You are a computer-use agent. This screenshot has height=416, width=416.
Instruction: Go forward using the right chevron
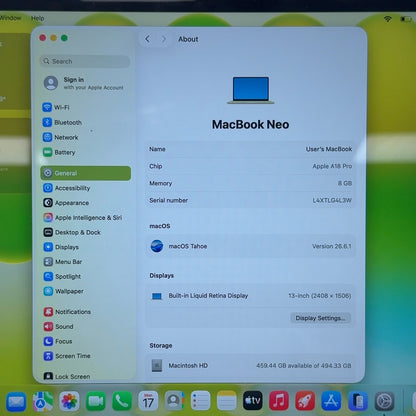[x=164, y=39]
